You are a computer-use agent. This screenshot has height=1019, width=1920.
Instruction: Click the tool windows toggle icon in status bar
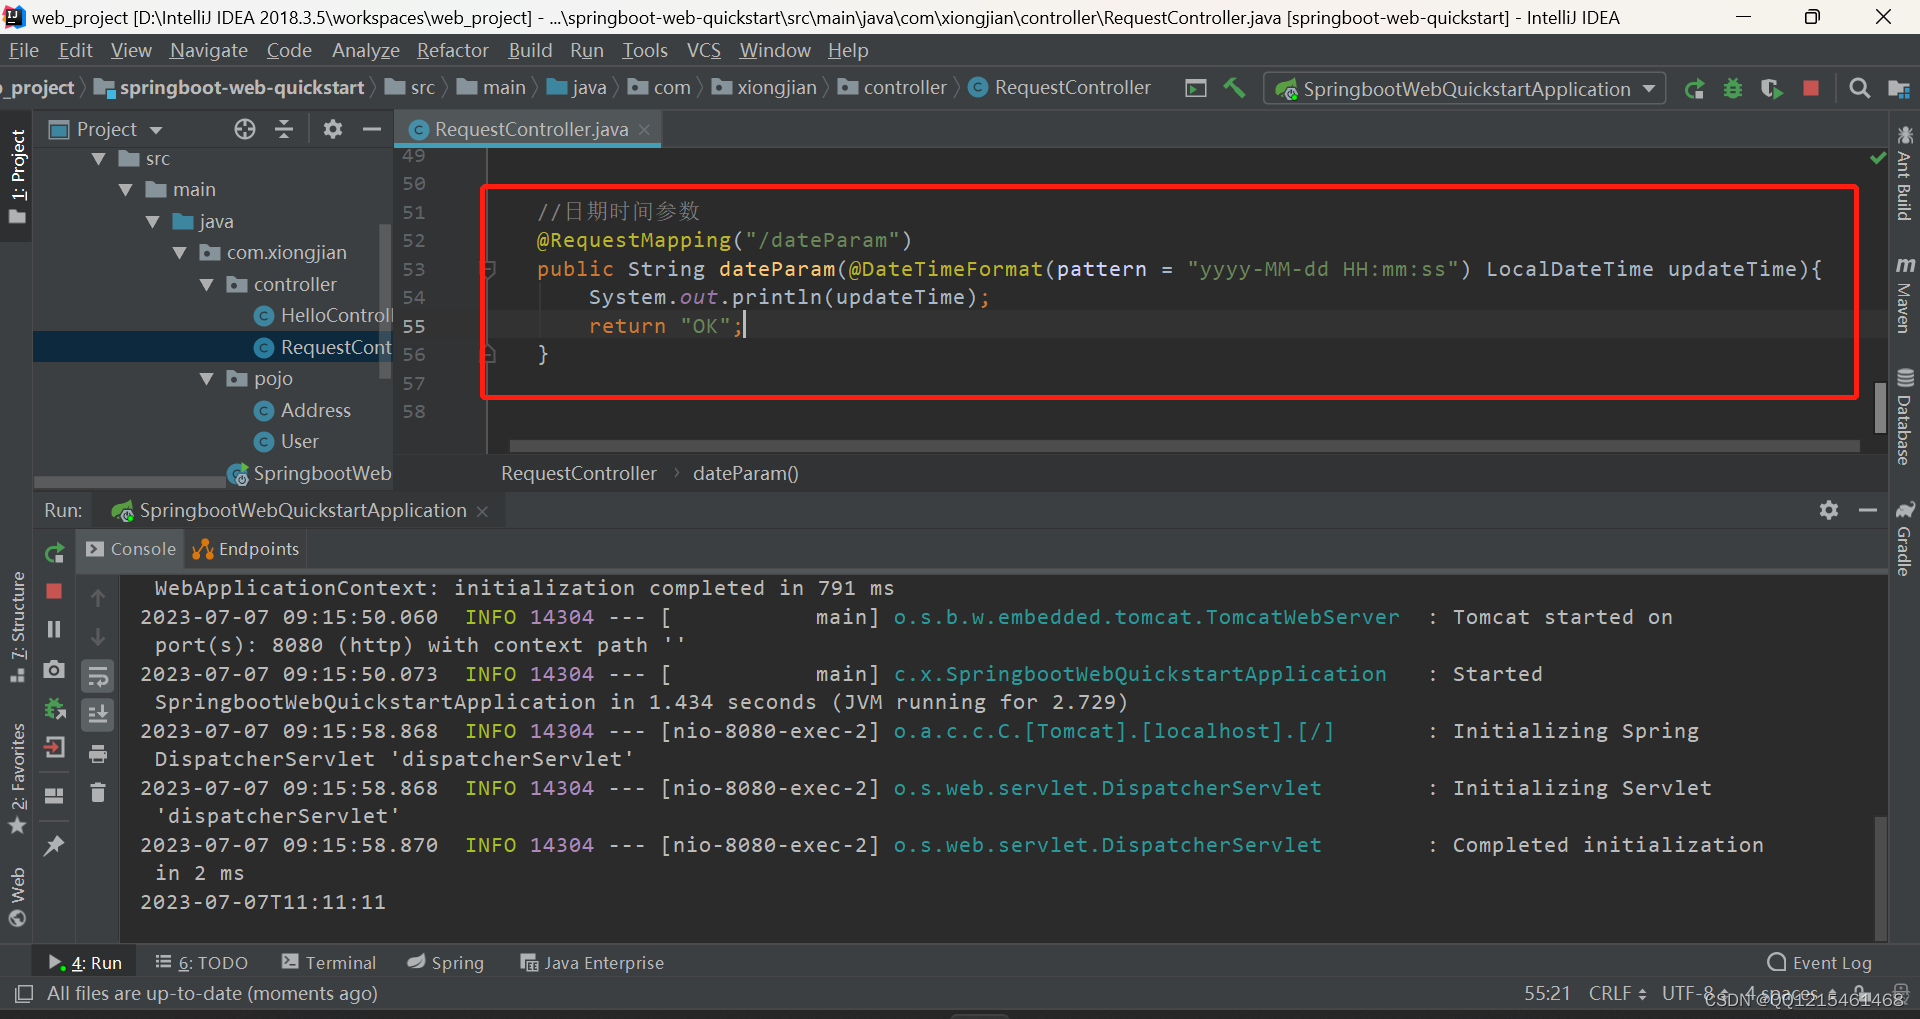point(24,993)
